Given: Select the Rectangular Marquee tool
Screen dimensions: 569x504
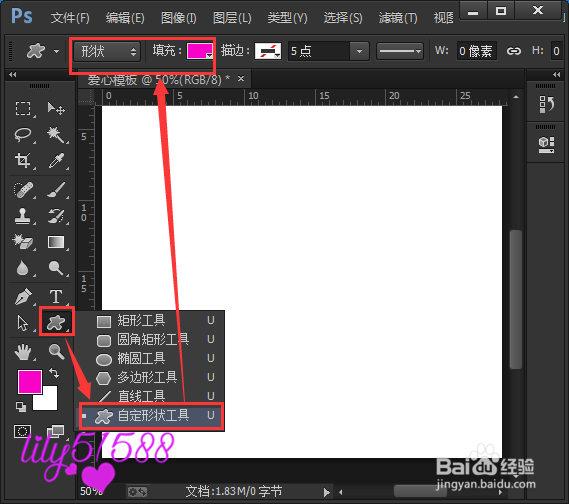Looking at the screenshot, I should [x=23, y=108].
